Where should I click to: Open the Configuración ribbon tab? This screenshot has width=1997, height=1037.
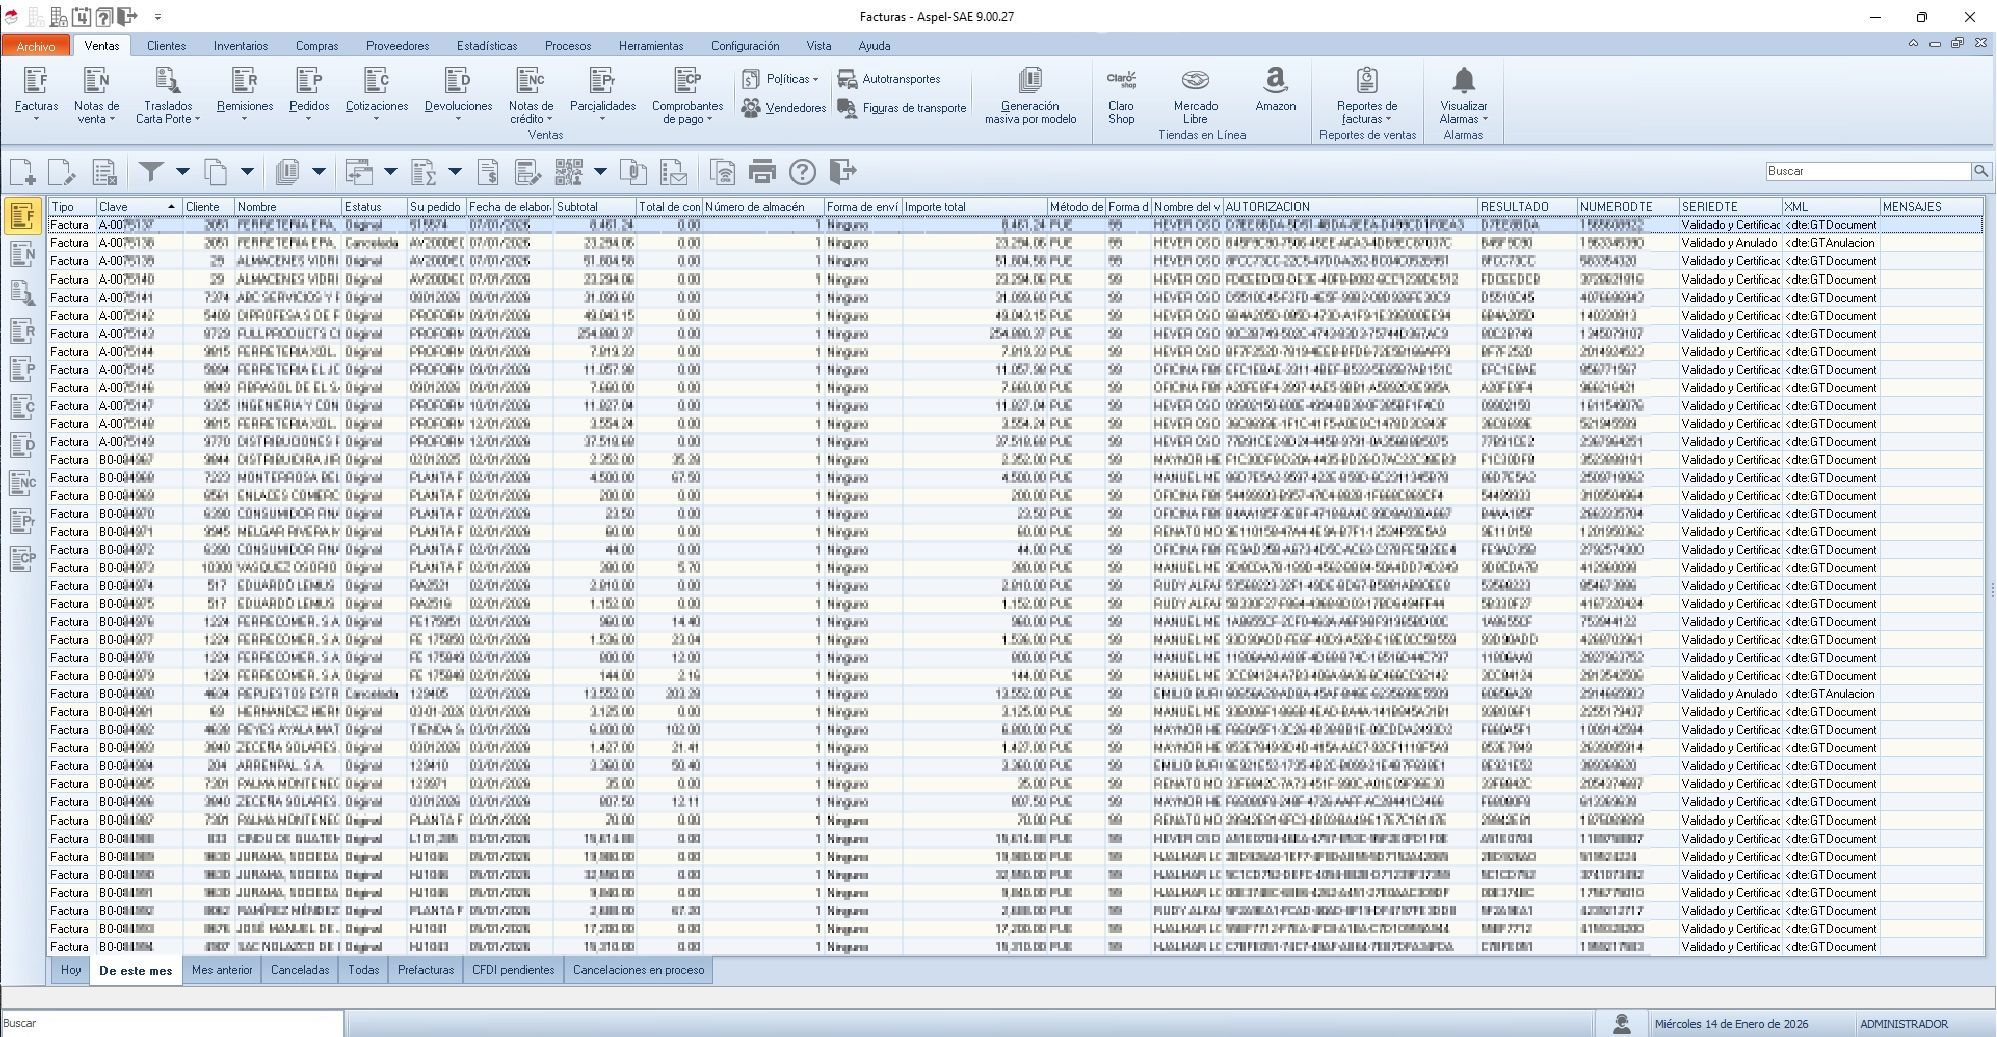(x=744, y=46)
